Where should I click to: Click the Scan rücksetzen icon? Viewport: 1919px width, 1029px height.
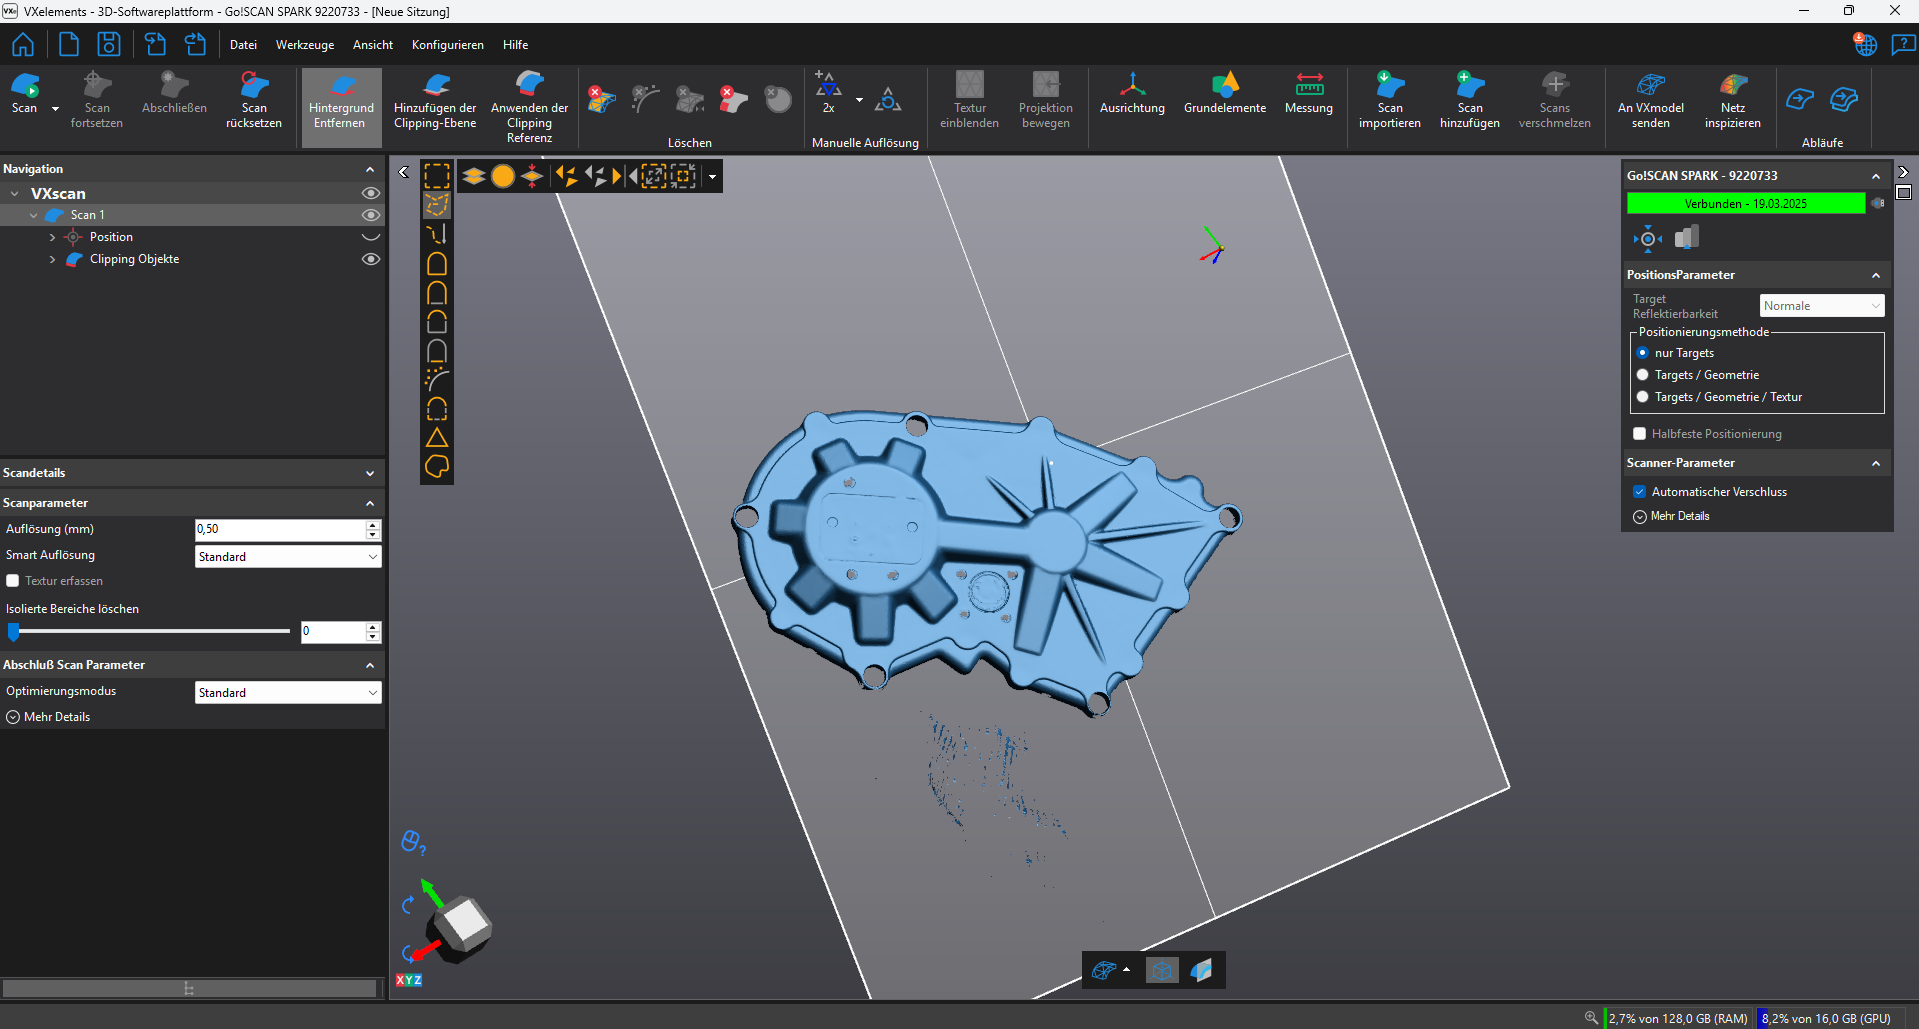pyautogui.click(x=254, y=87)
